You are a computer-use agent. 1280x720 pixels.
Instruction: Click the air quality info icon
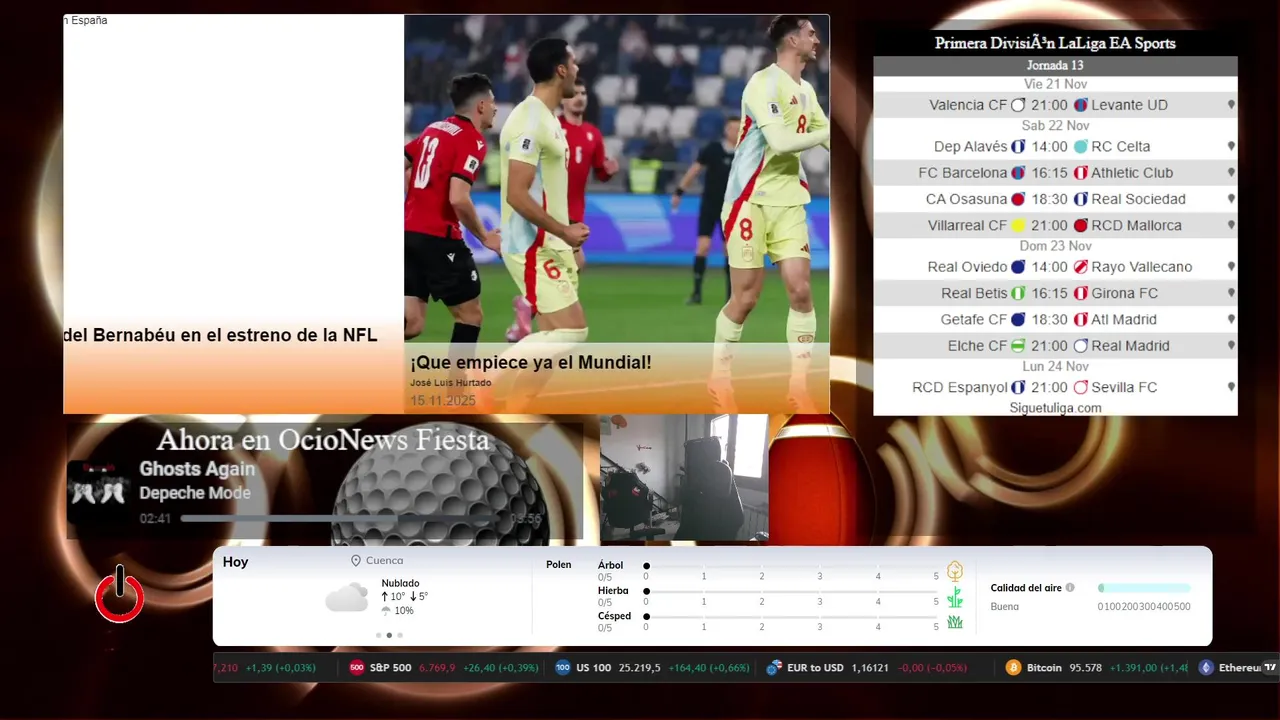1070,588
